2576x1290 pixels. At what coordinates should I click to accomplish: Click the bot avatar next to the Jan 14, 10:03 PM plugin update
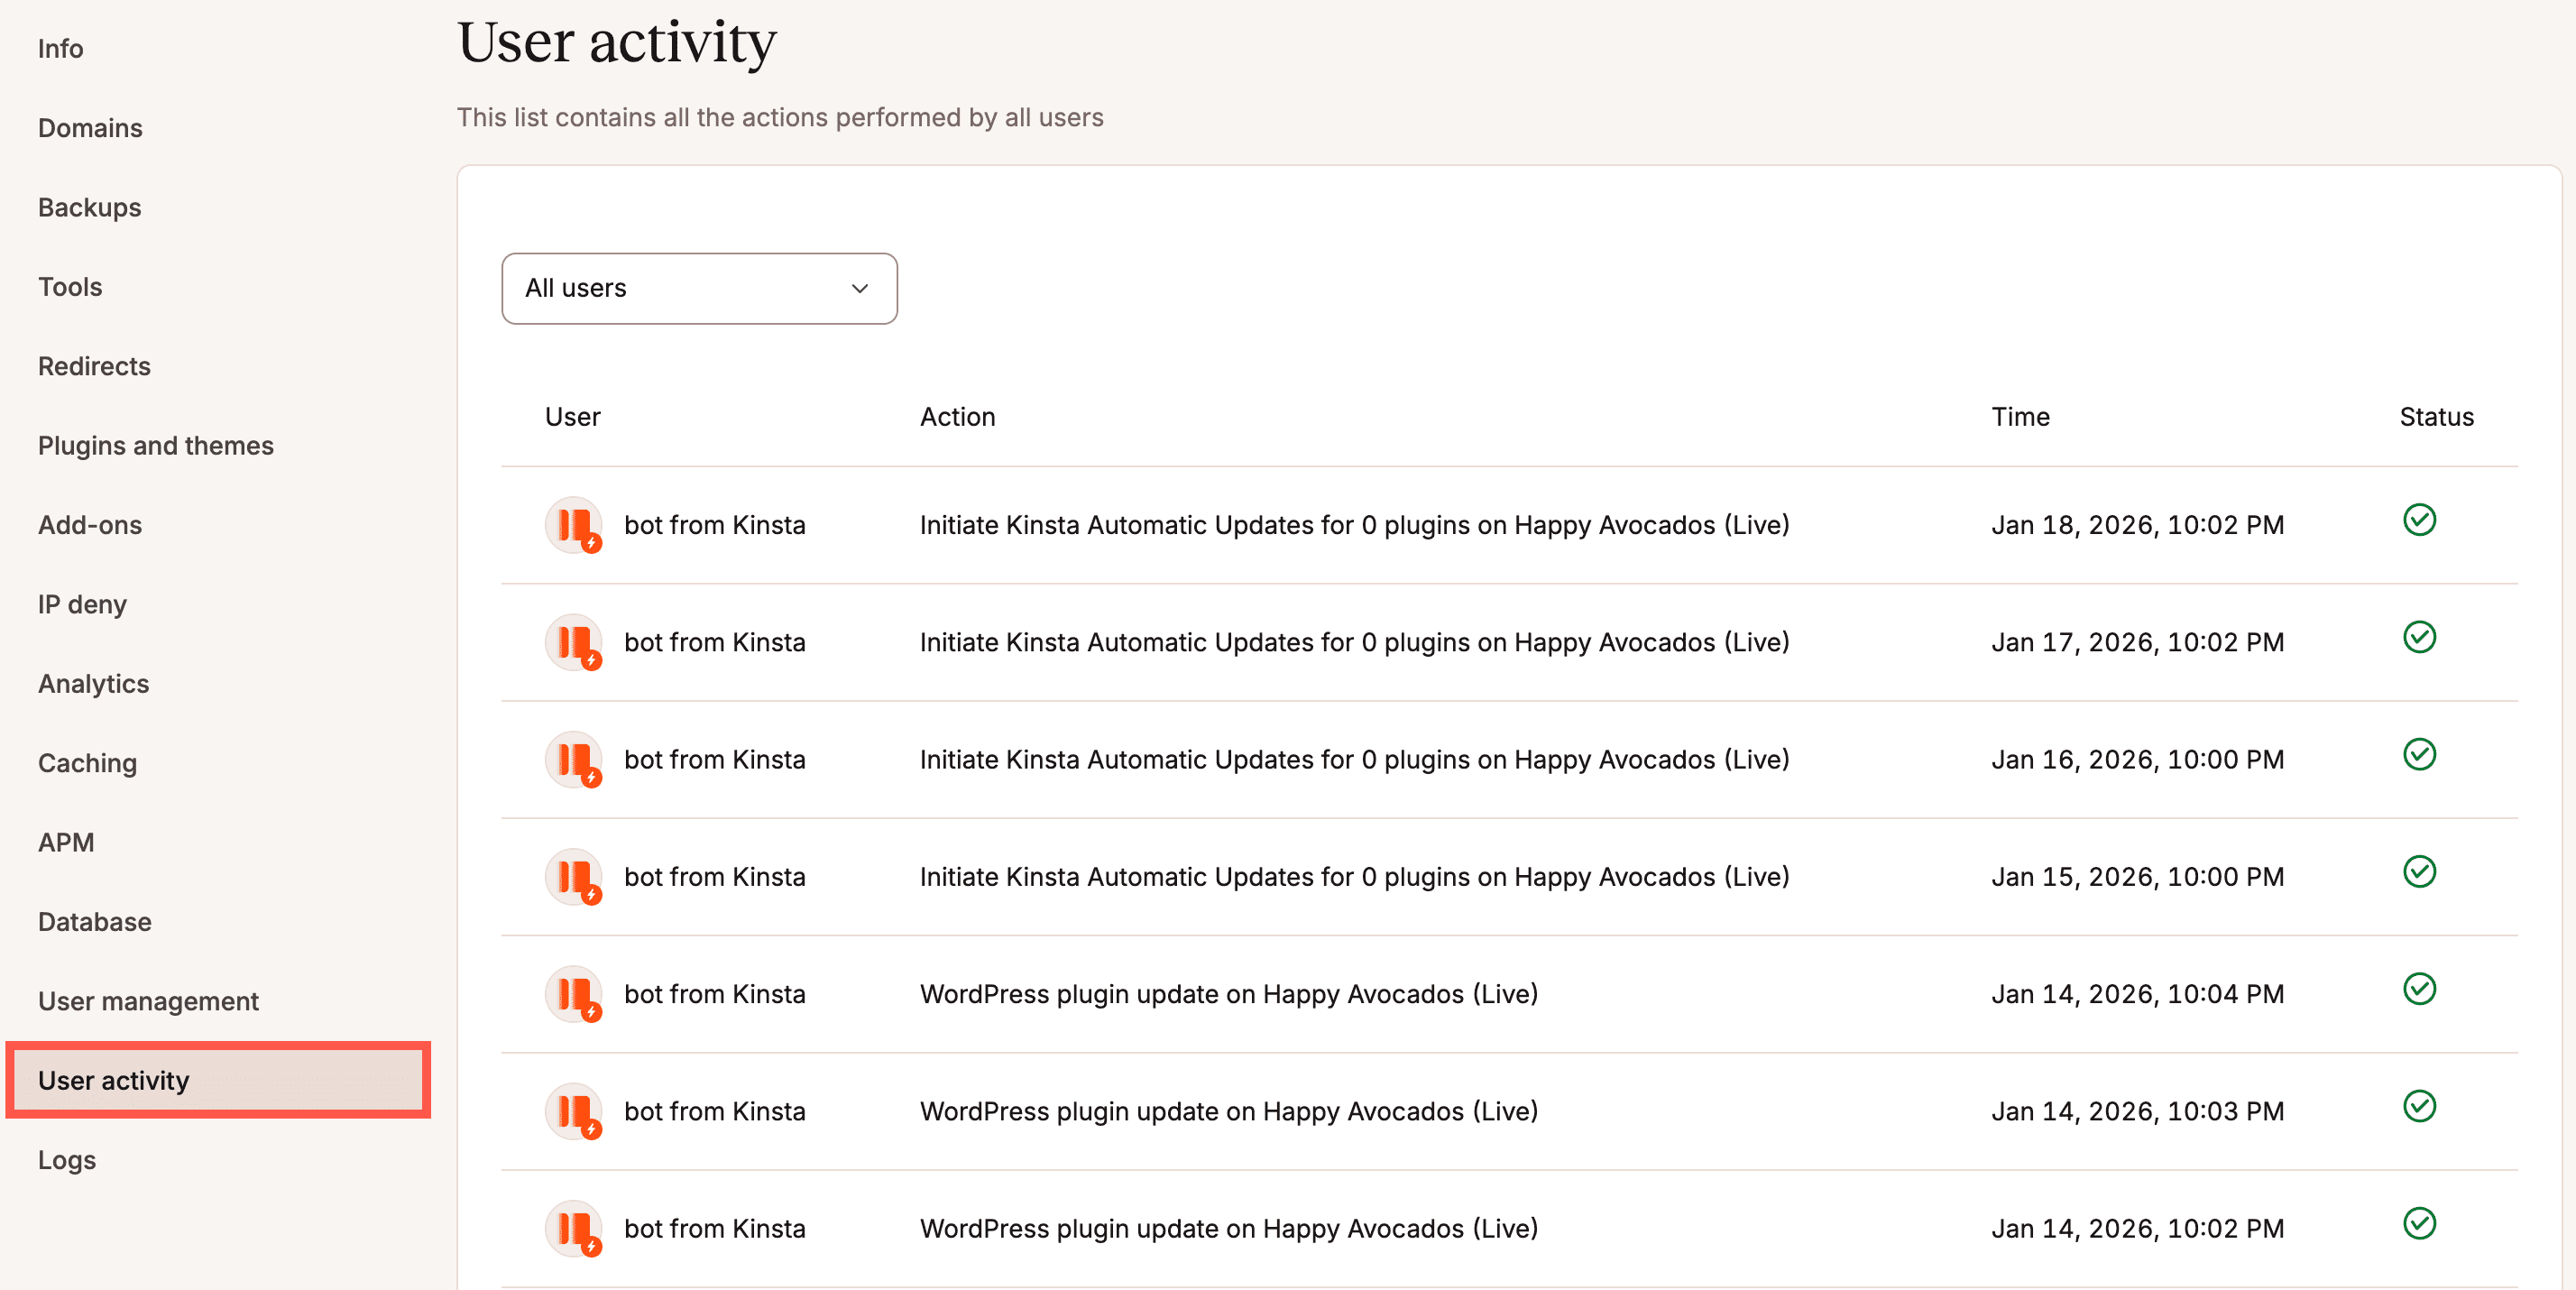click(574, 1111)
